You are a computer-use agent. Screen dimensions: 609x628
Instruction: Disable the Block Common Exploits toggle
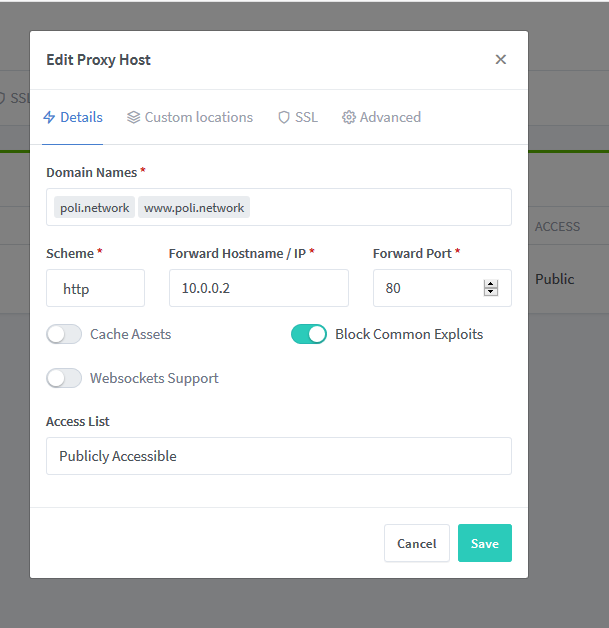(x=309, y=334)
